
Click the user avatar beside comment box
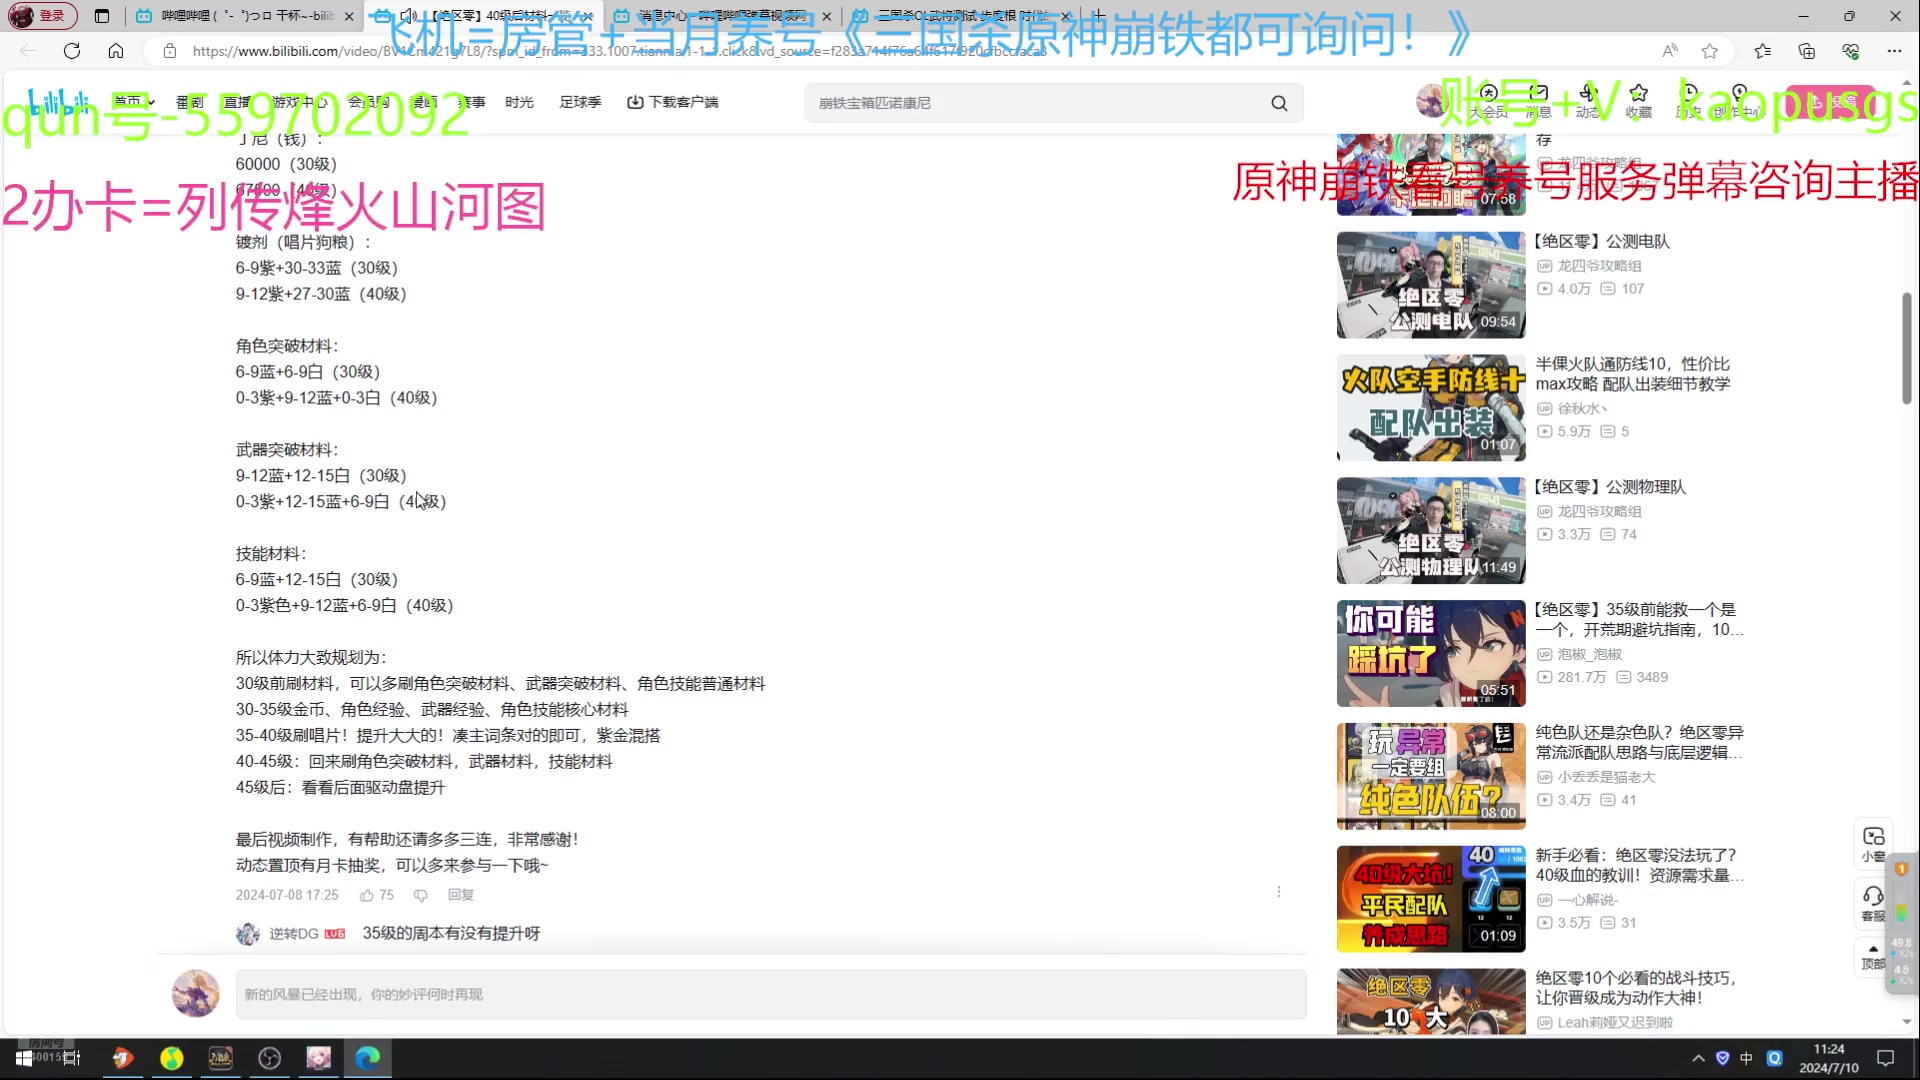(195, 994)
